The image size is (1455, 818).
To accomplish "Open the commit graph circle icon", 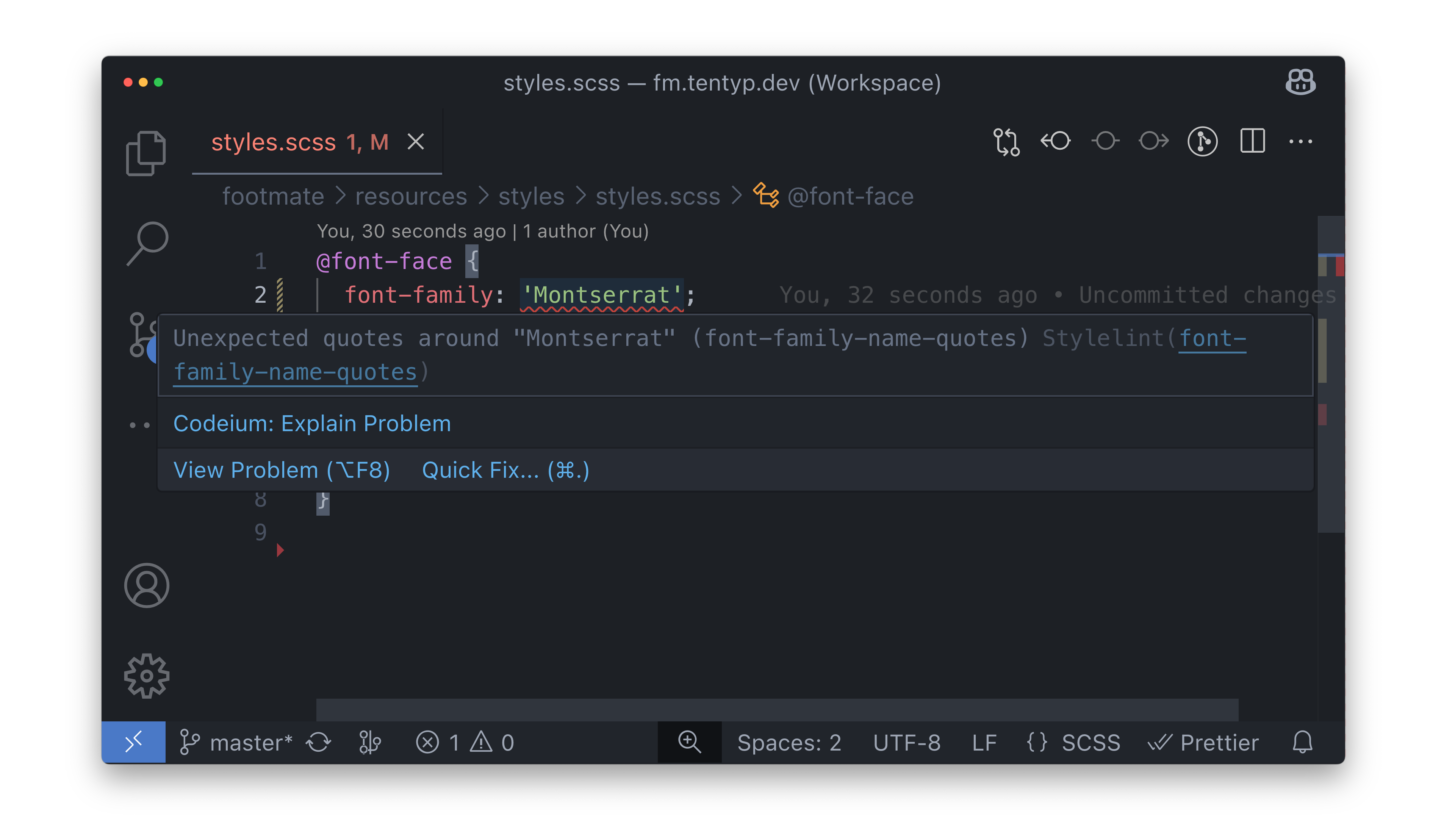I will coord(1202,142).
